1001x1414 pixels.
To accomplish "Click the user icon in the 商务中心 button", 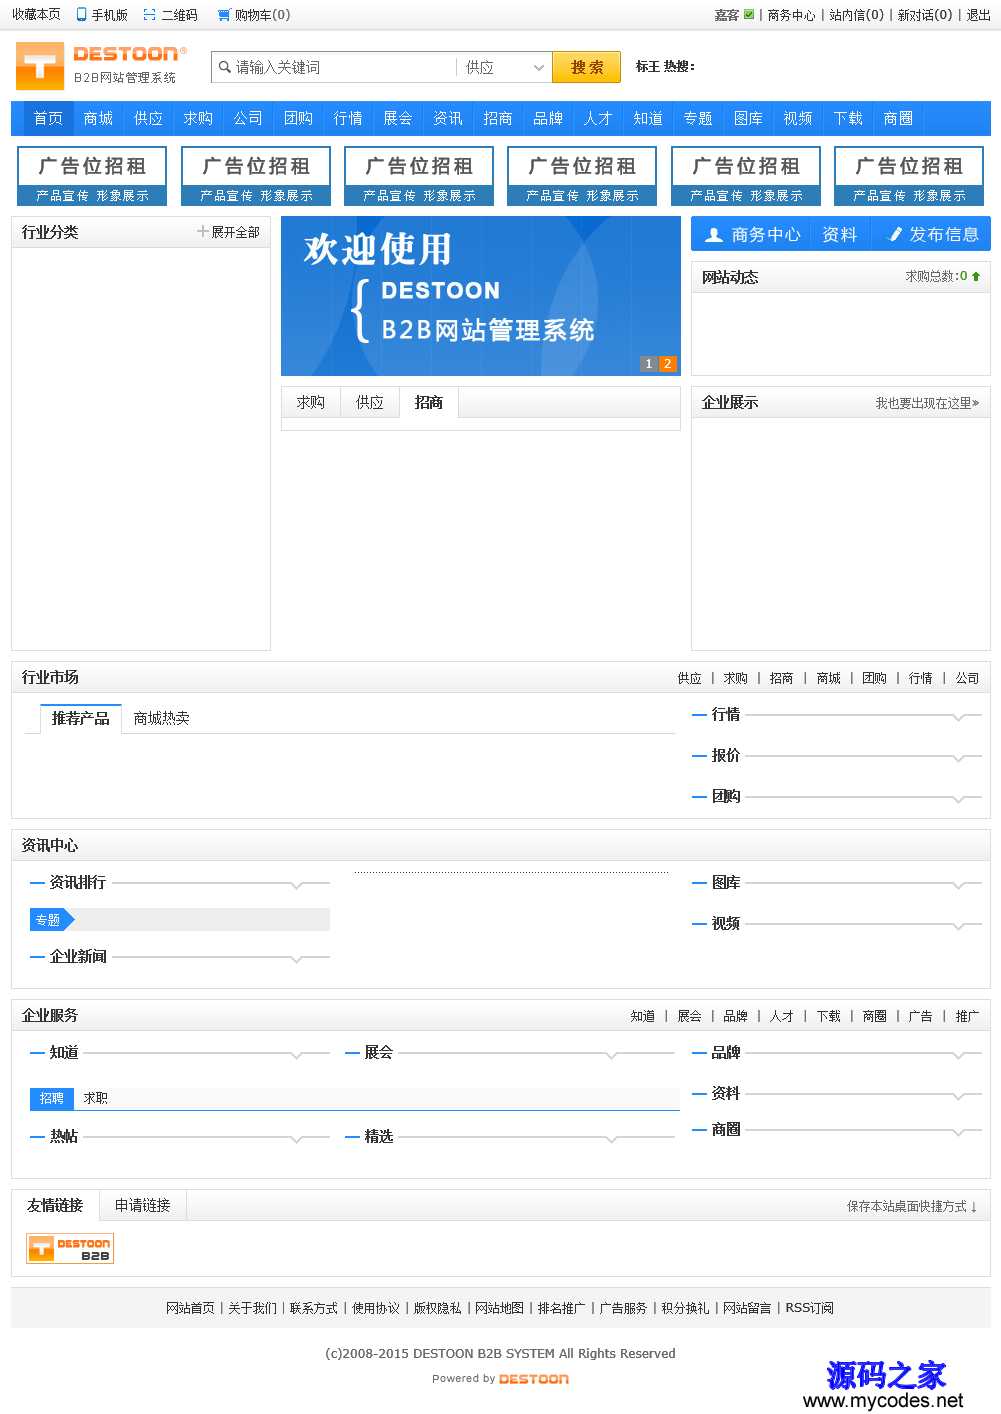I will pyautogui.click(x=714, y=235).
